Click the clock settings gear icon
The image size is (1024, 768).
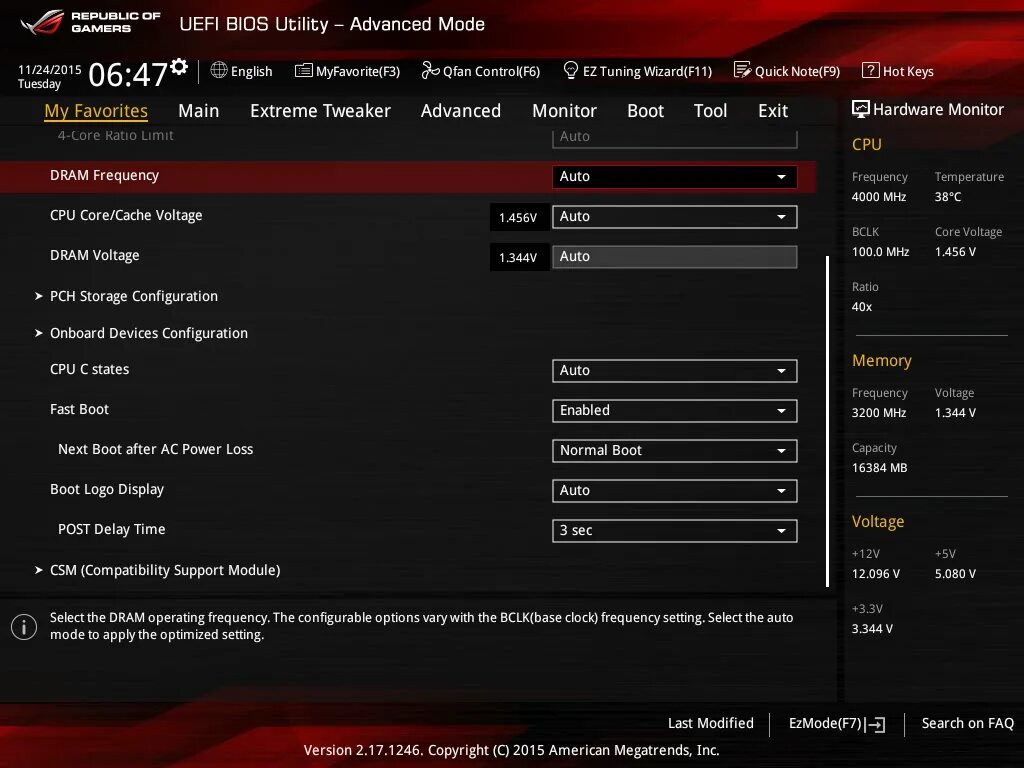click(179, 67)
